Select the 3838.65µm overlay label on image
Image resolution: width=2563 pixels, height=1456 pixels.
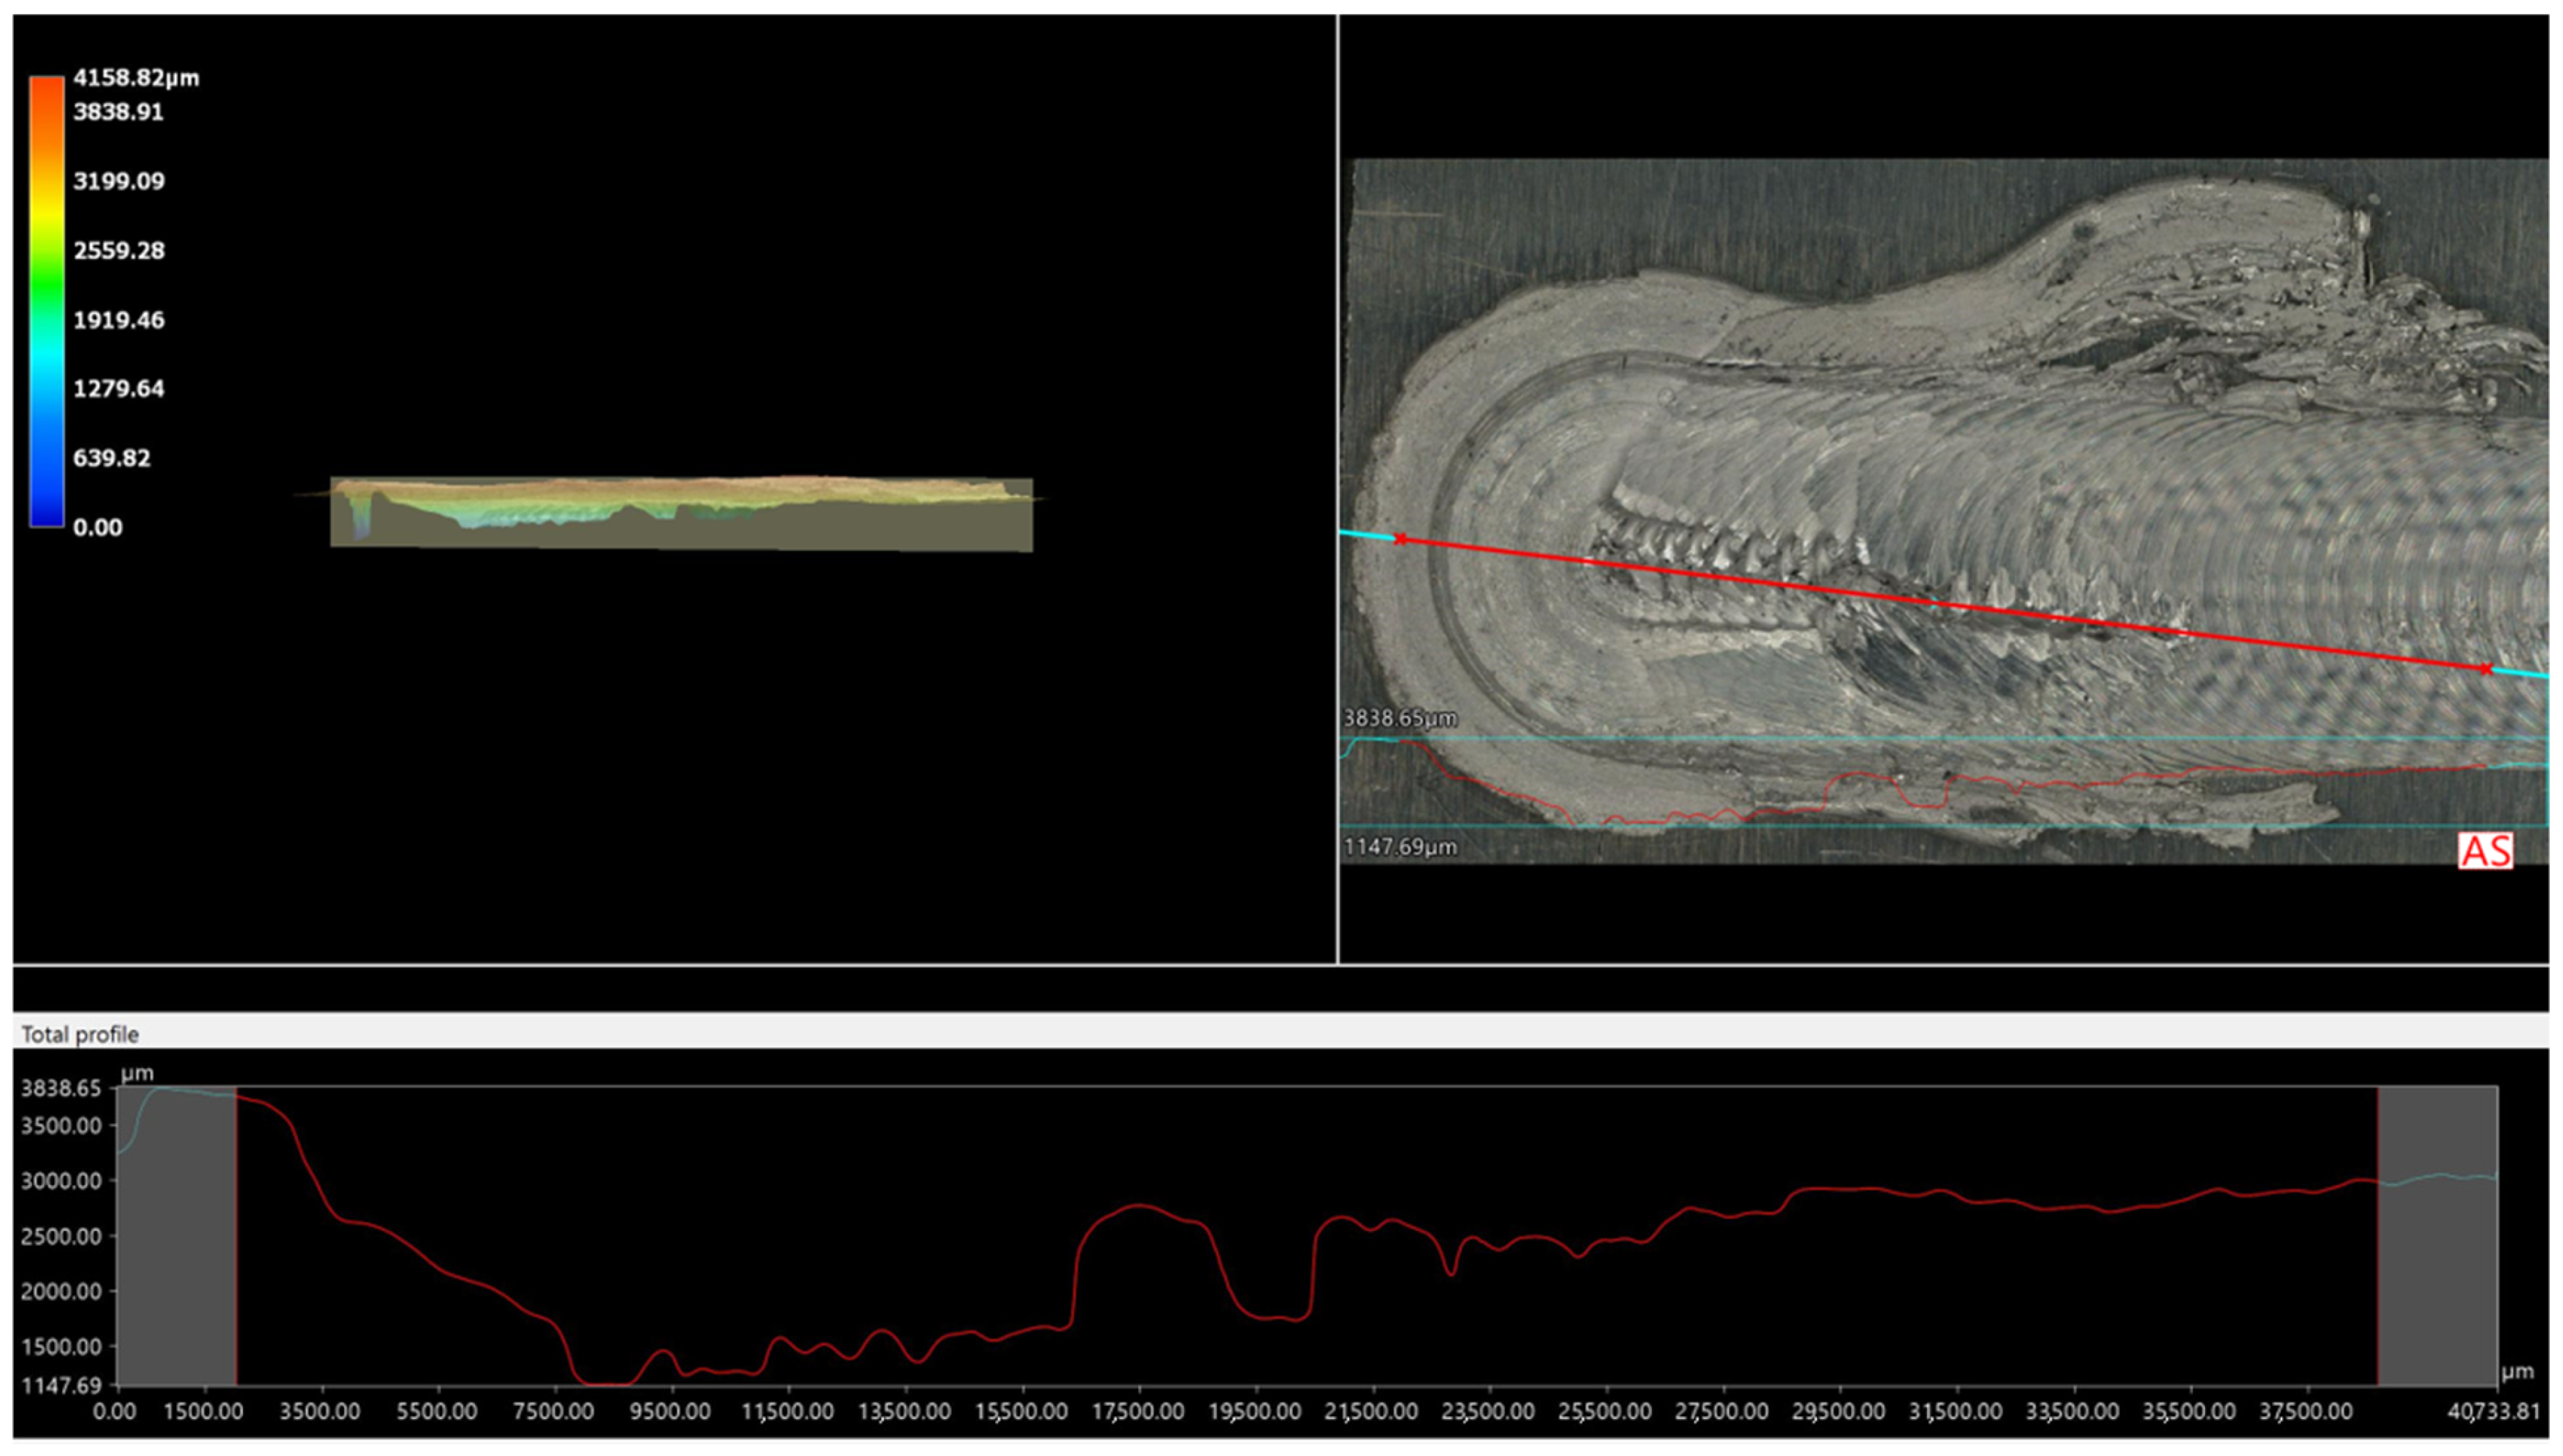tap(1399, 718)
